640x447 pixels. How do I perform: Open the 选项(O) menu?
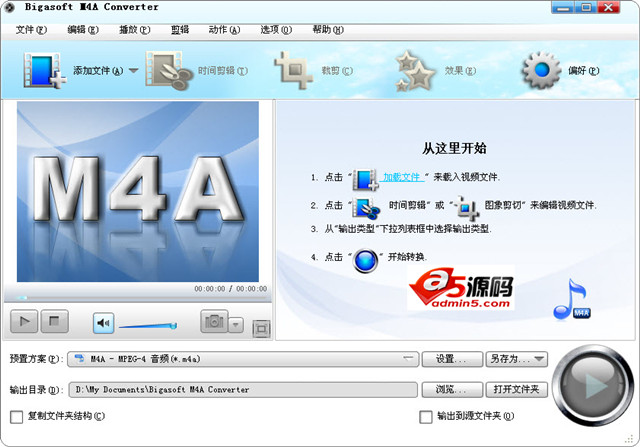pyautogui.click(x=276, y=30)
